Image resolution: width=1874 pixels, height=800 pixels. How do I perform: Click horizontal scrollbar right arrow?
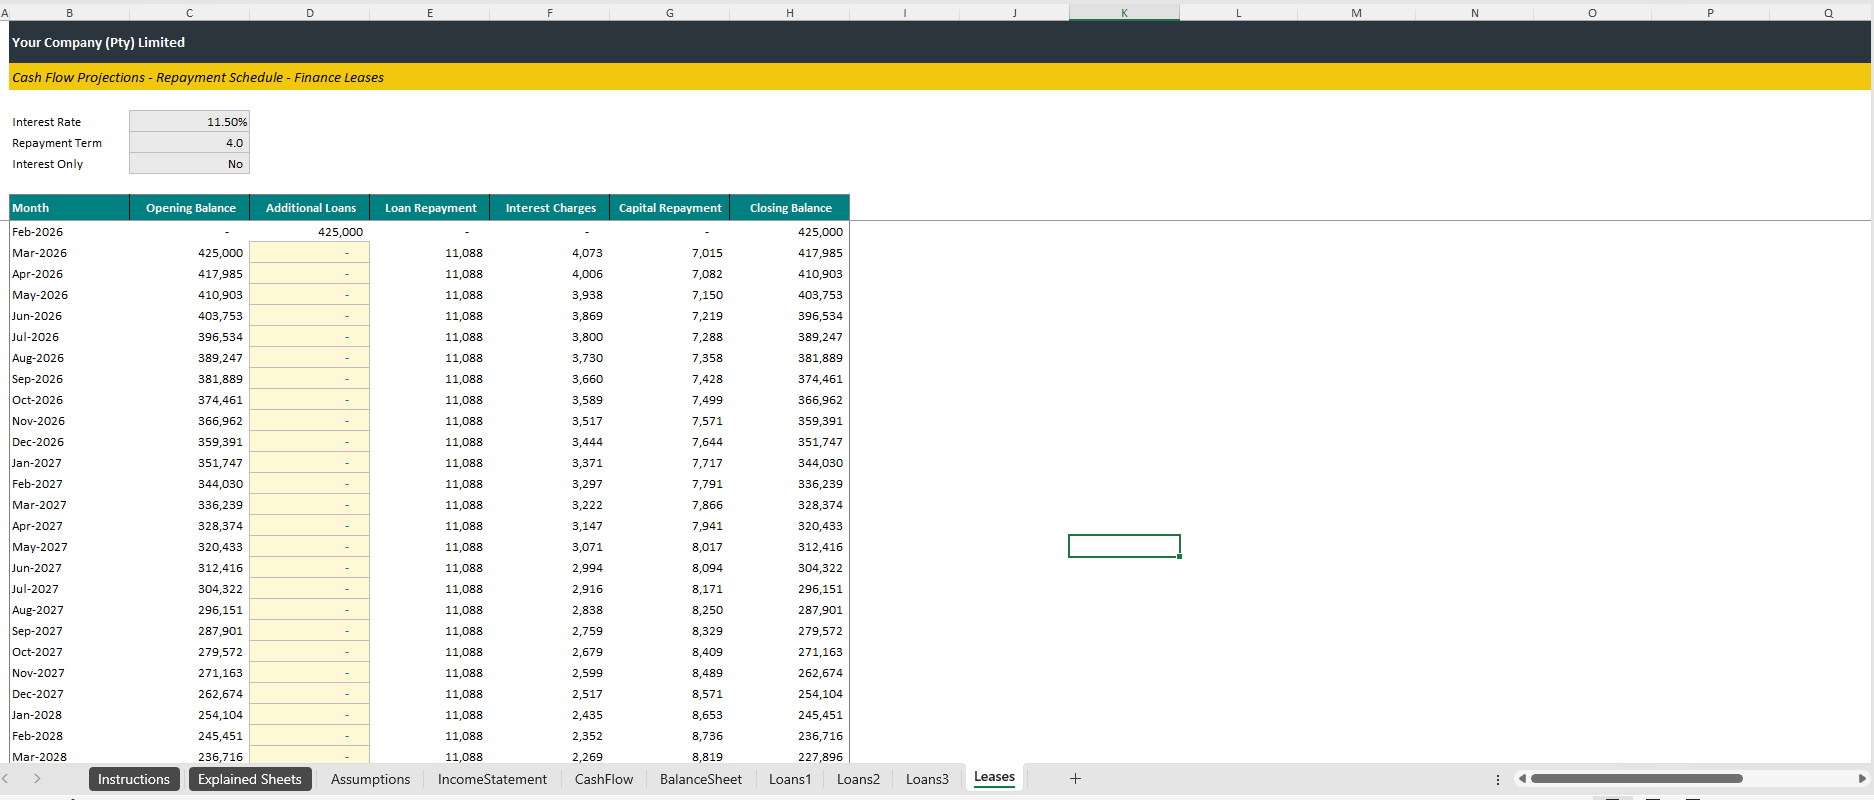[x=1862, y=779]
